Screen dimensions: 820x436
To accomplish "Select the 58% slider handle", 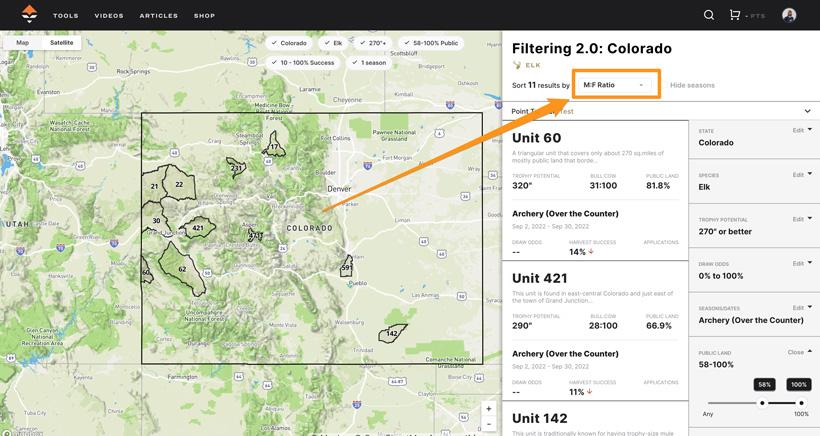I will click(x=762, y=403).
